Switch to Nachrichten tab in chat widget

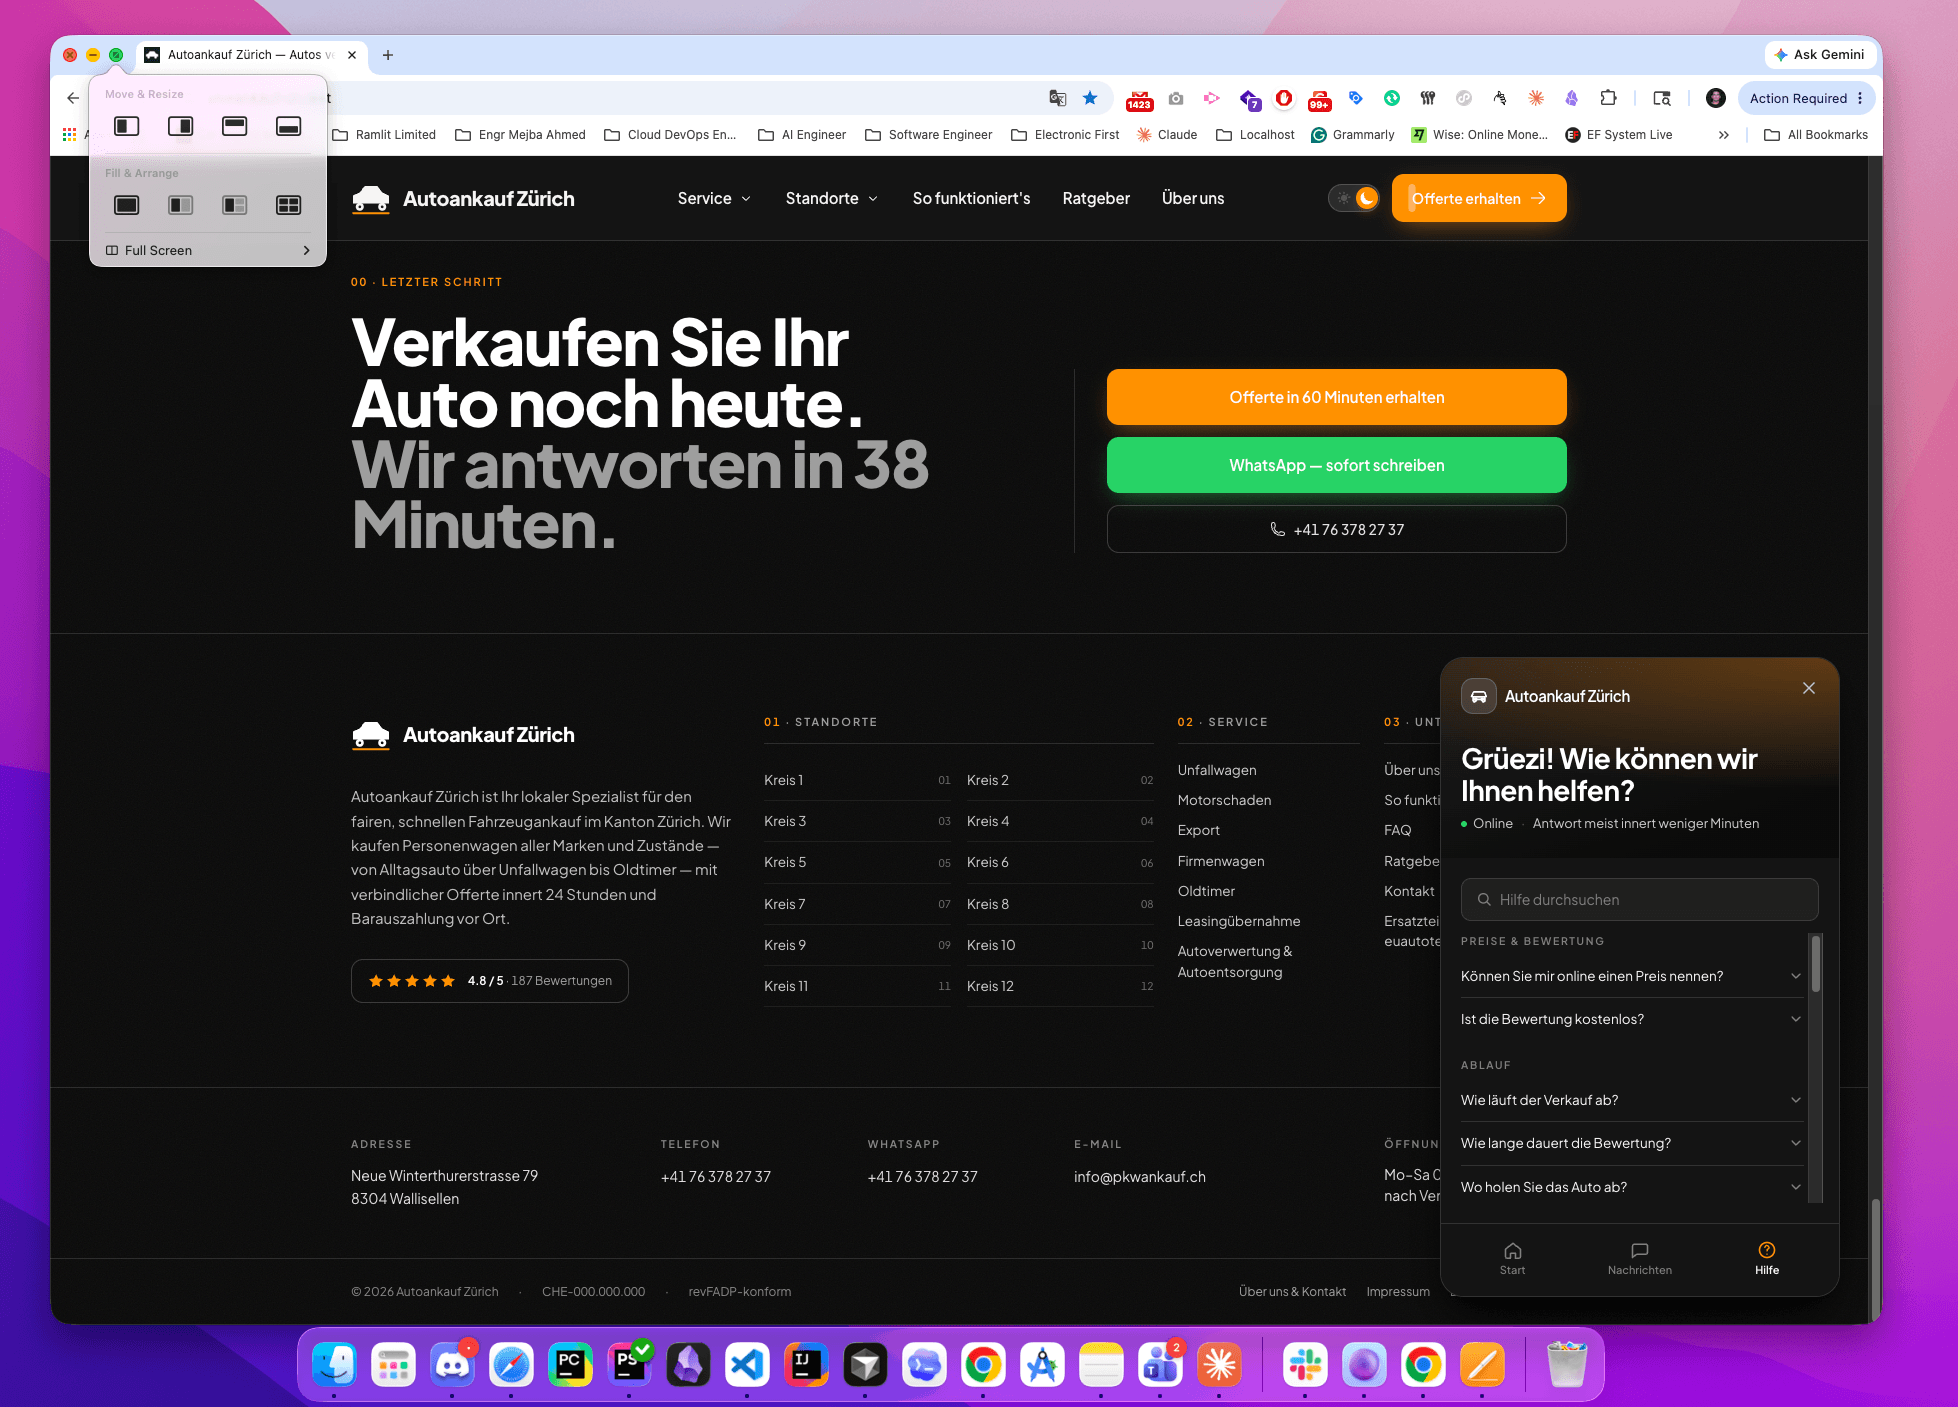1640,1259
